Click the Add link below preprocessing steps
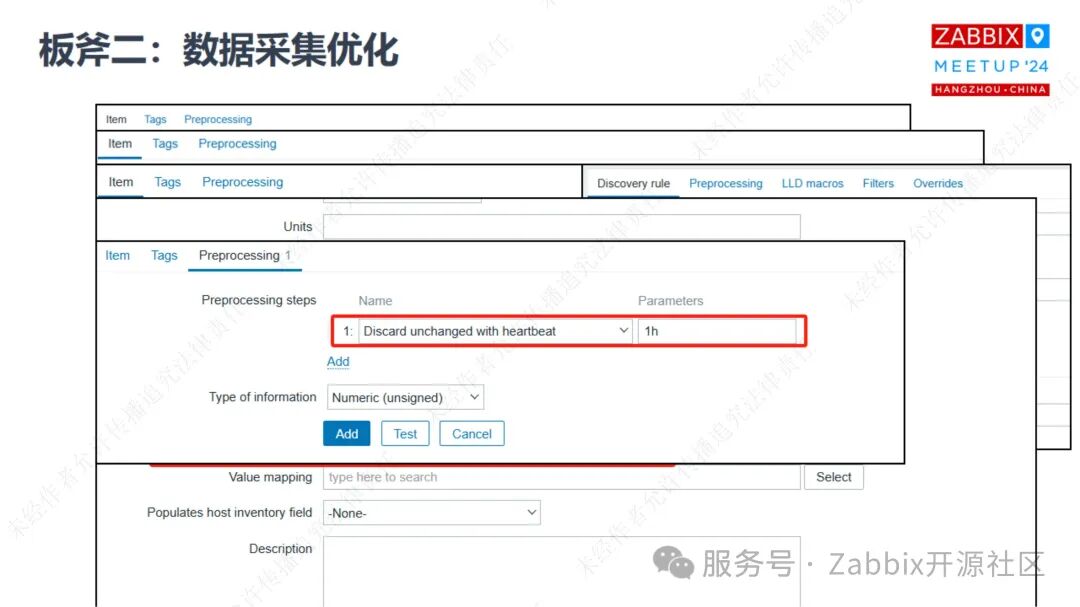Image resolution: width=1080 pixels, height=607 pixels. click(x=338, y=361)
